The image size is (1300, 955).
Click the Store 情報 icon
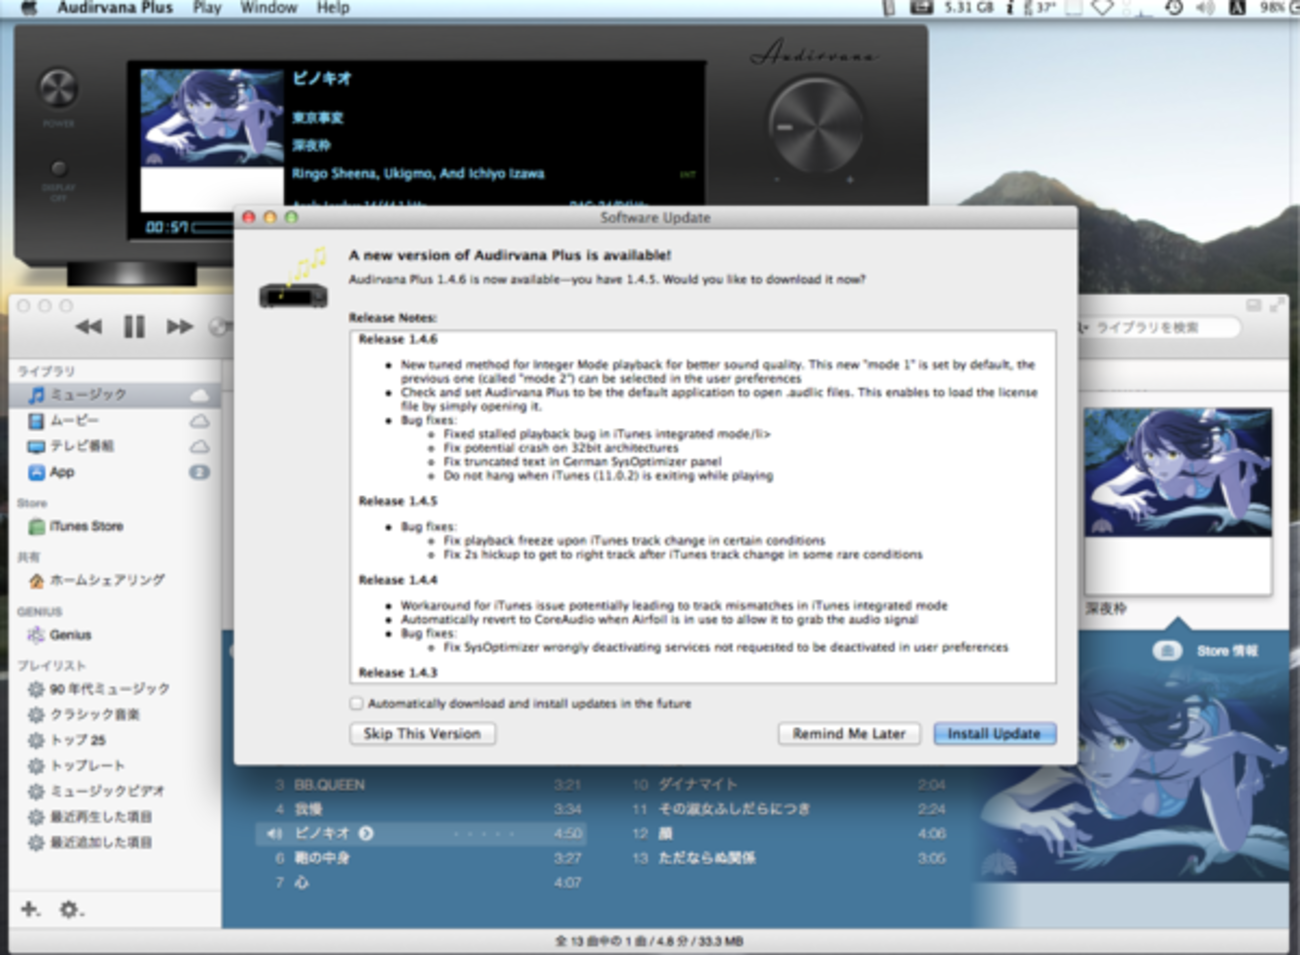click(1167, 651)
